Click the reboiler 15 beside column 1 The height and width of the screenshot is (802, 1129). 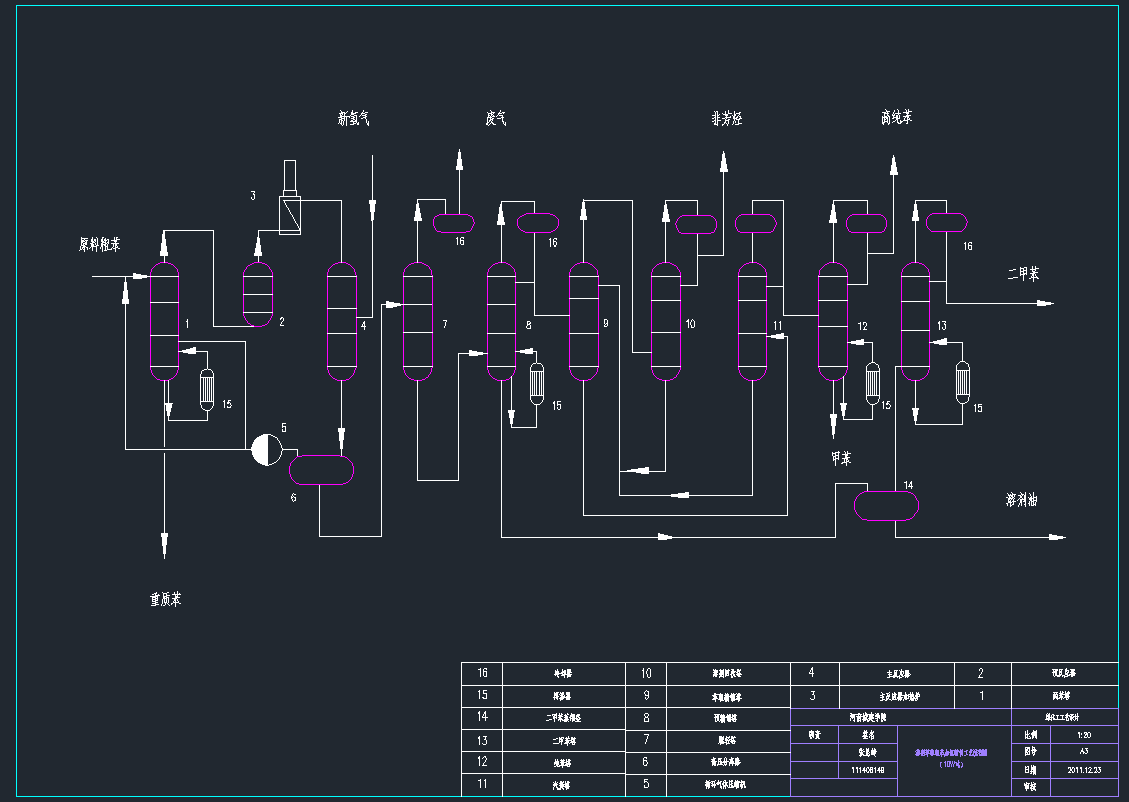pos(207,389)
